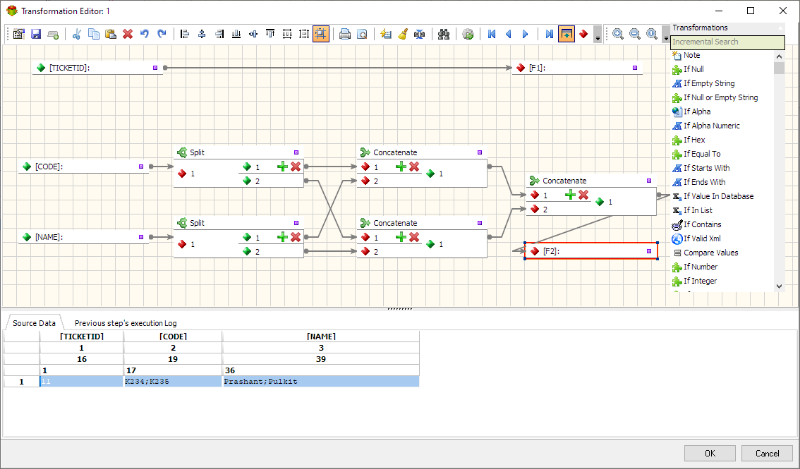
Task: Select If Starts With transformation
Action: (x=707, y=168)
